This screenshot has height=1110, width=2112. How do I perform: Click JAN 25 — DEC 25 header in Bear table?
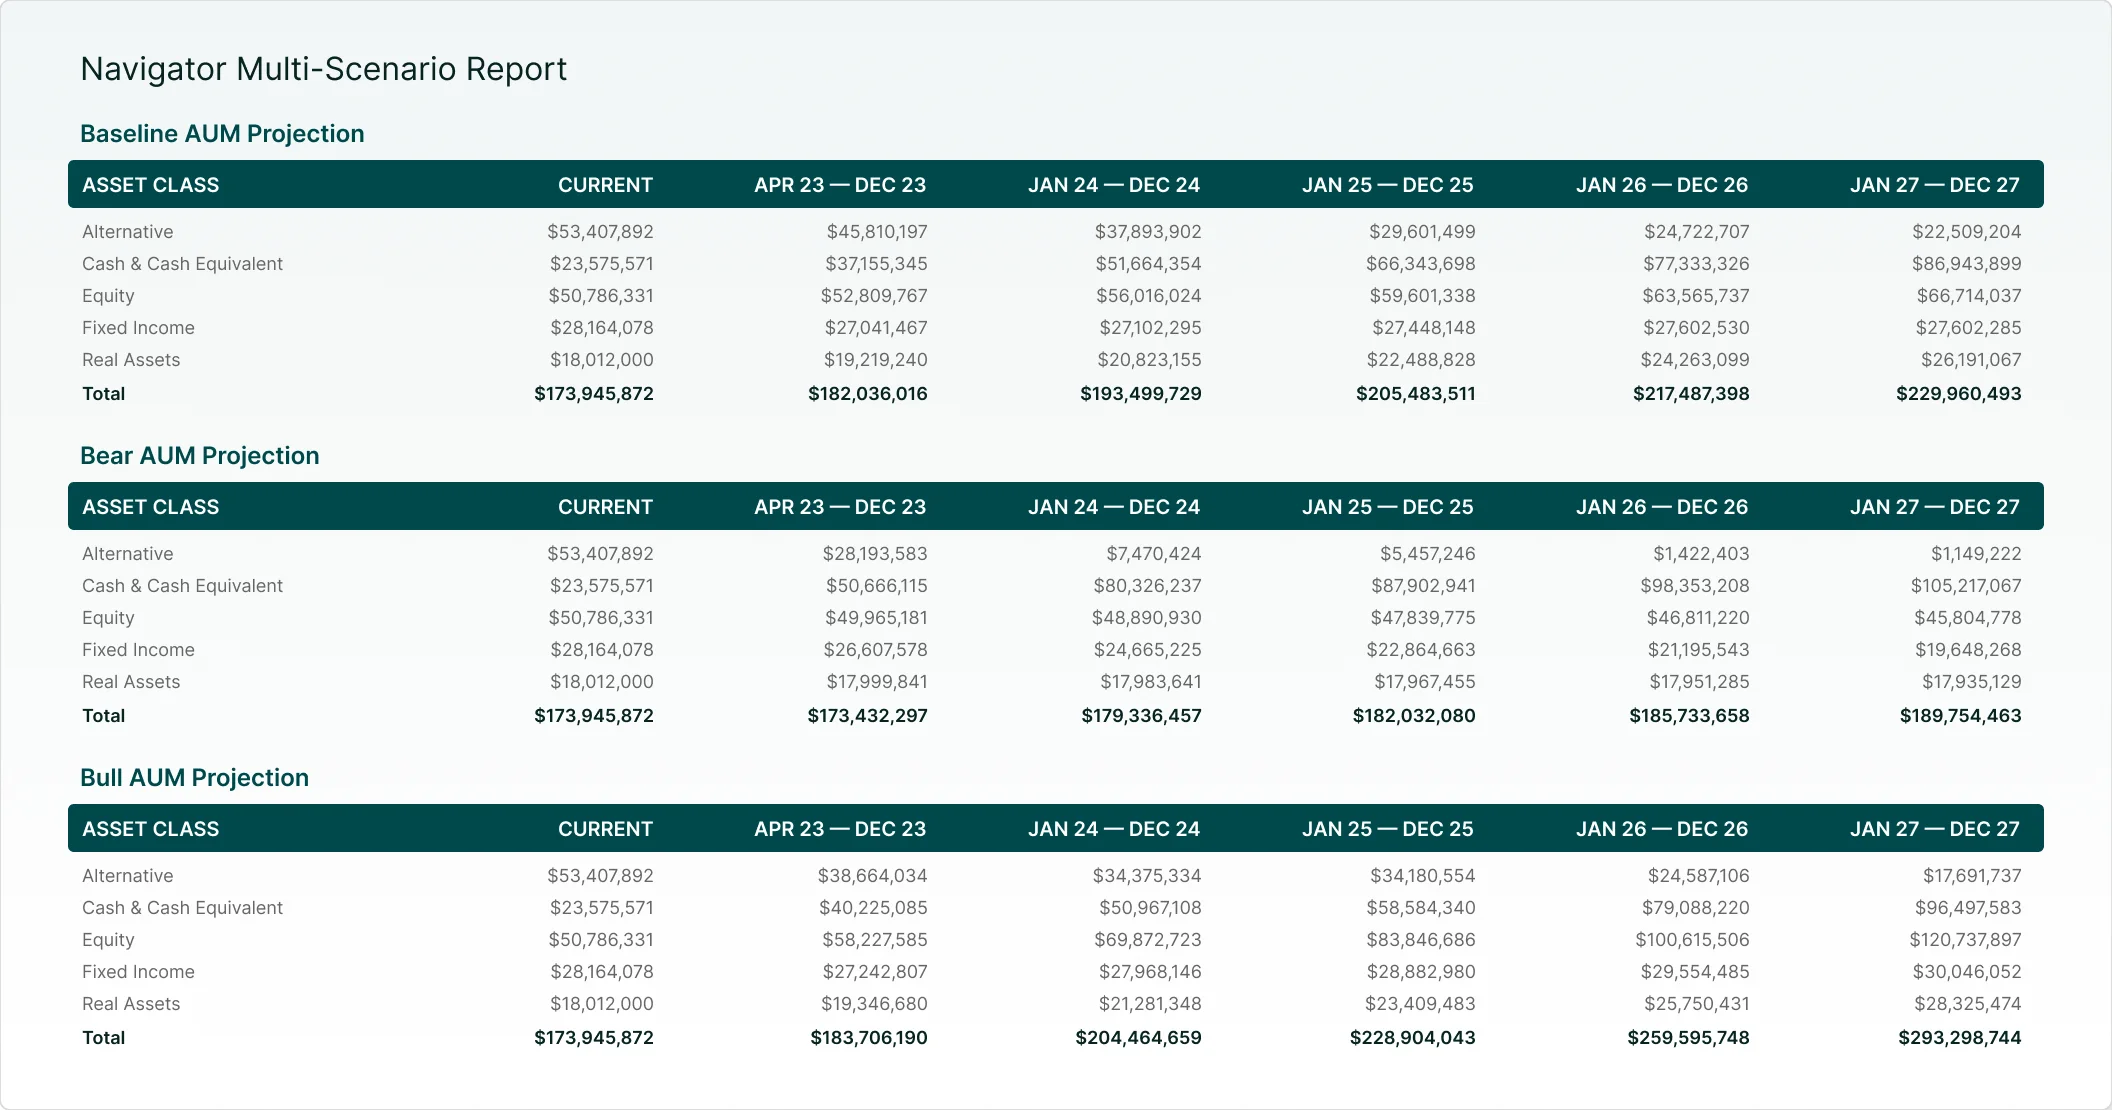point(1388,507)
